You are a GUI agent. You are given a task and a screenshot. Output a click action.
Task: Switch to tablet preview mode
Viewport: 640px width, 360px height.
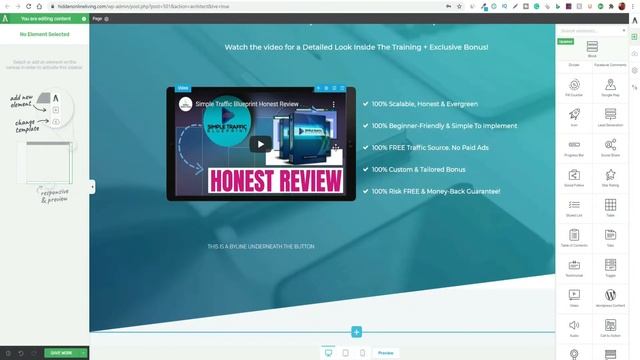[x=345, y=353]
